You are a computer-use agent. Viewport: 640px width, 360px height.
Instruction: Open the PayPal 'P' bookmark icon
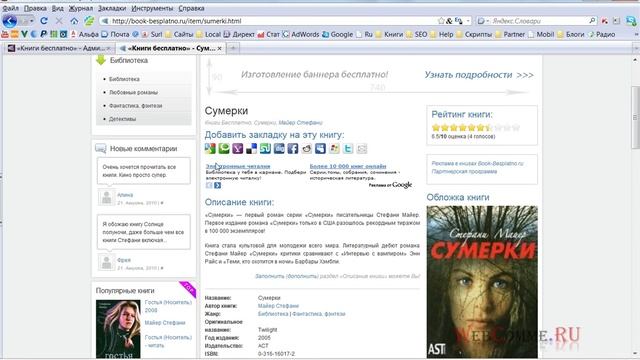point(44,34)
